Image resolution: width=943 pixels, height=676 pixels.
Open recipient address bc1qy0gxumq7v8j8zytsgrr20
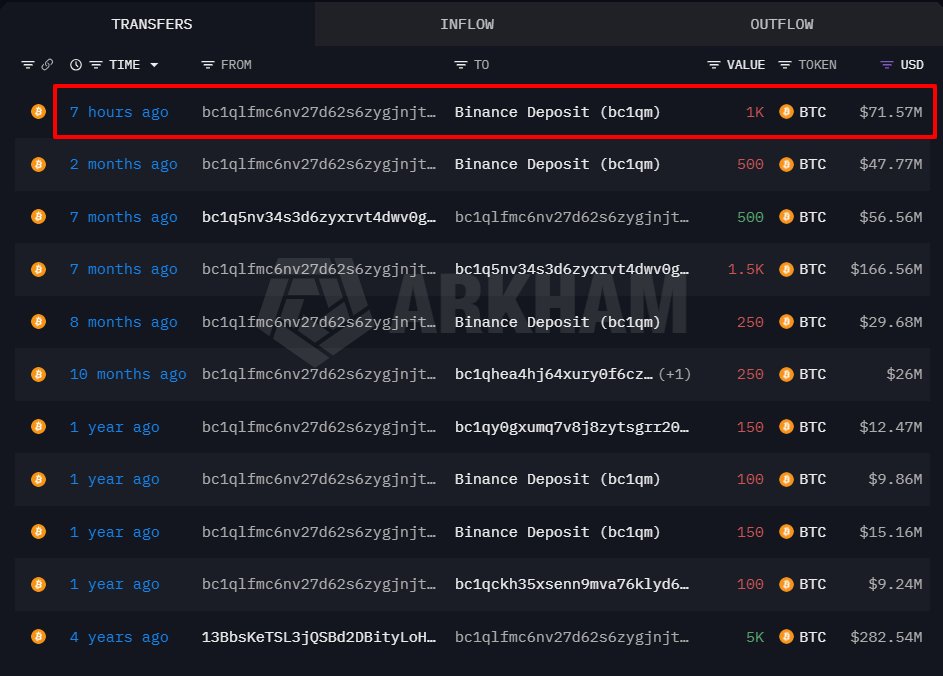point(572,427)
